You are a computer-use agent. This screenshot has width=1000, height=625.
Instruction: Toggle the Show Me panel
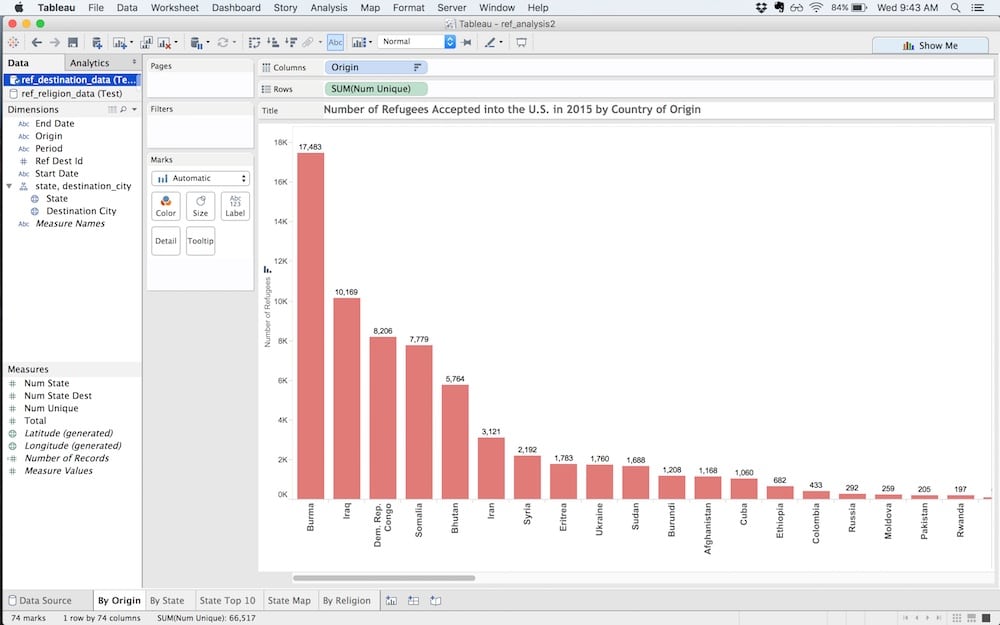click(929, 44)
